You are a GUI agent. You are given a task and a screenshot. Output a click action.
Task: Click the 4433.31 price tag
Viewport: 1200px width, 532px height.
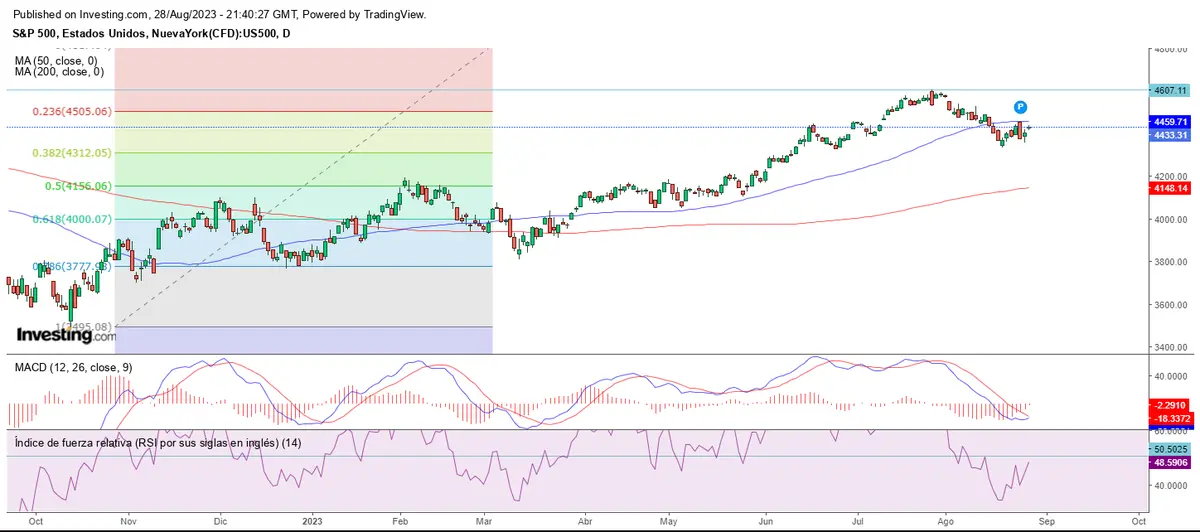pos(1169,135)
